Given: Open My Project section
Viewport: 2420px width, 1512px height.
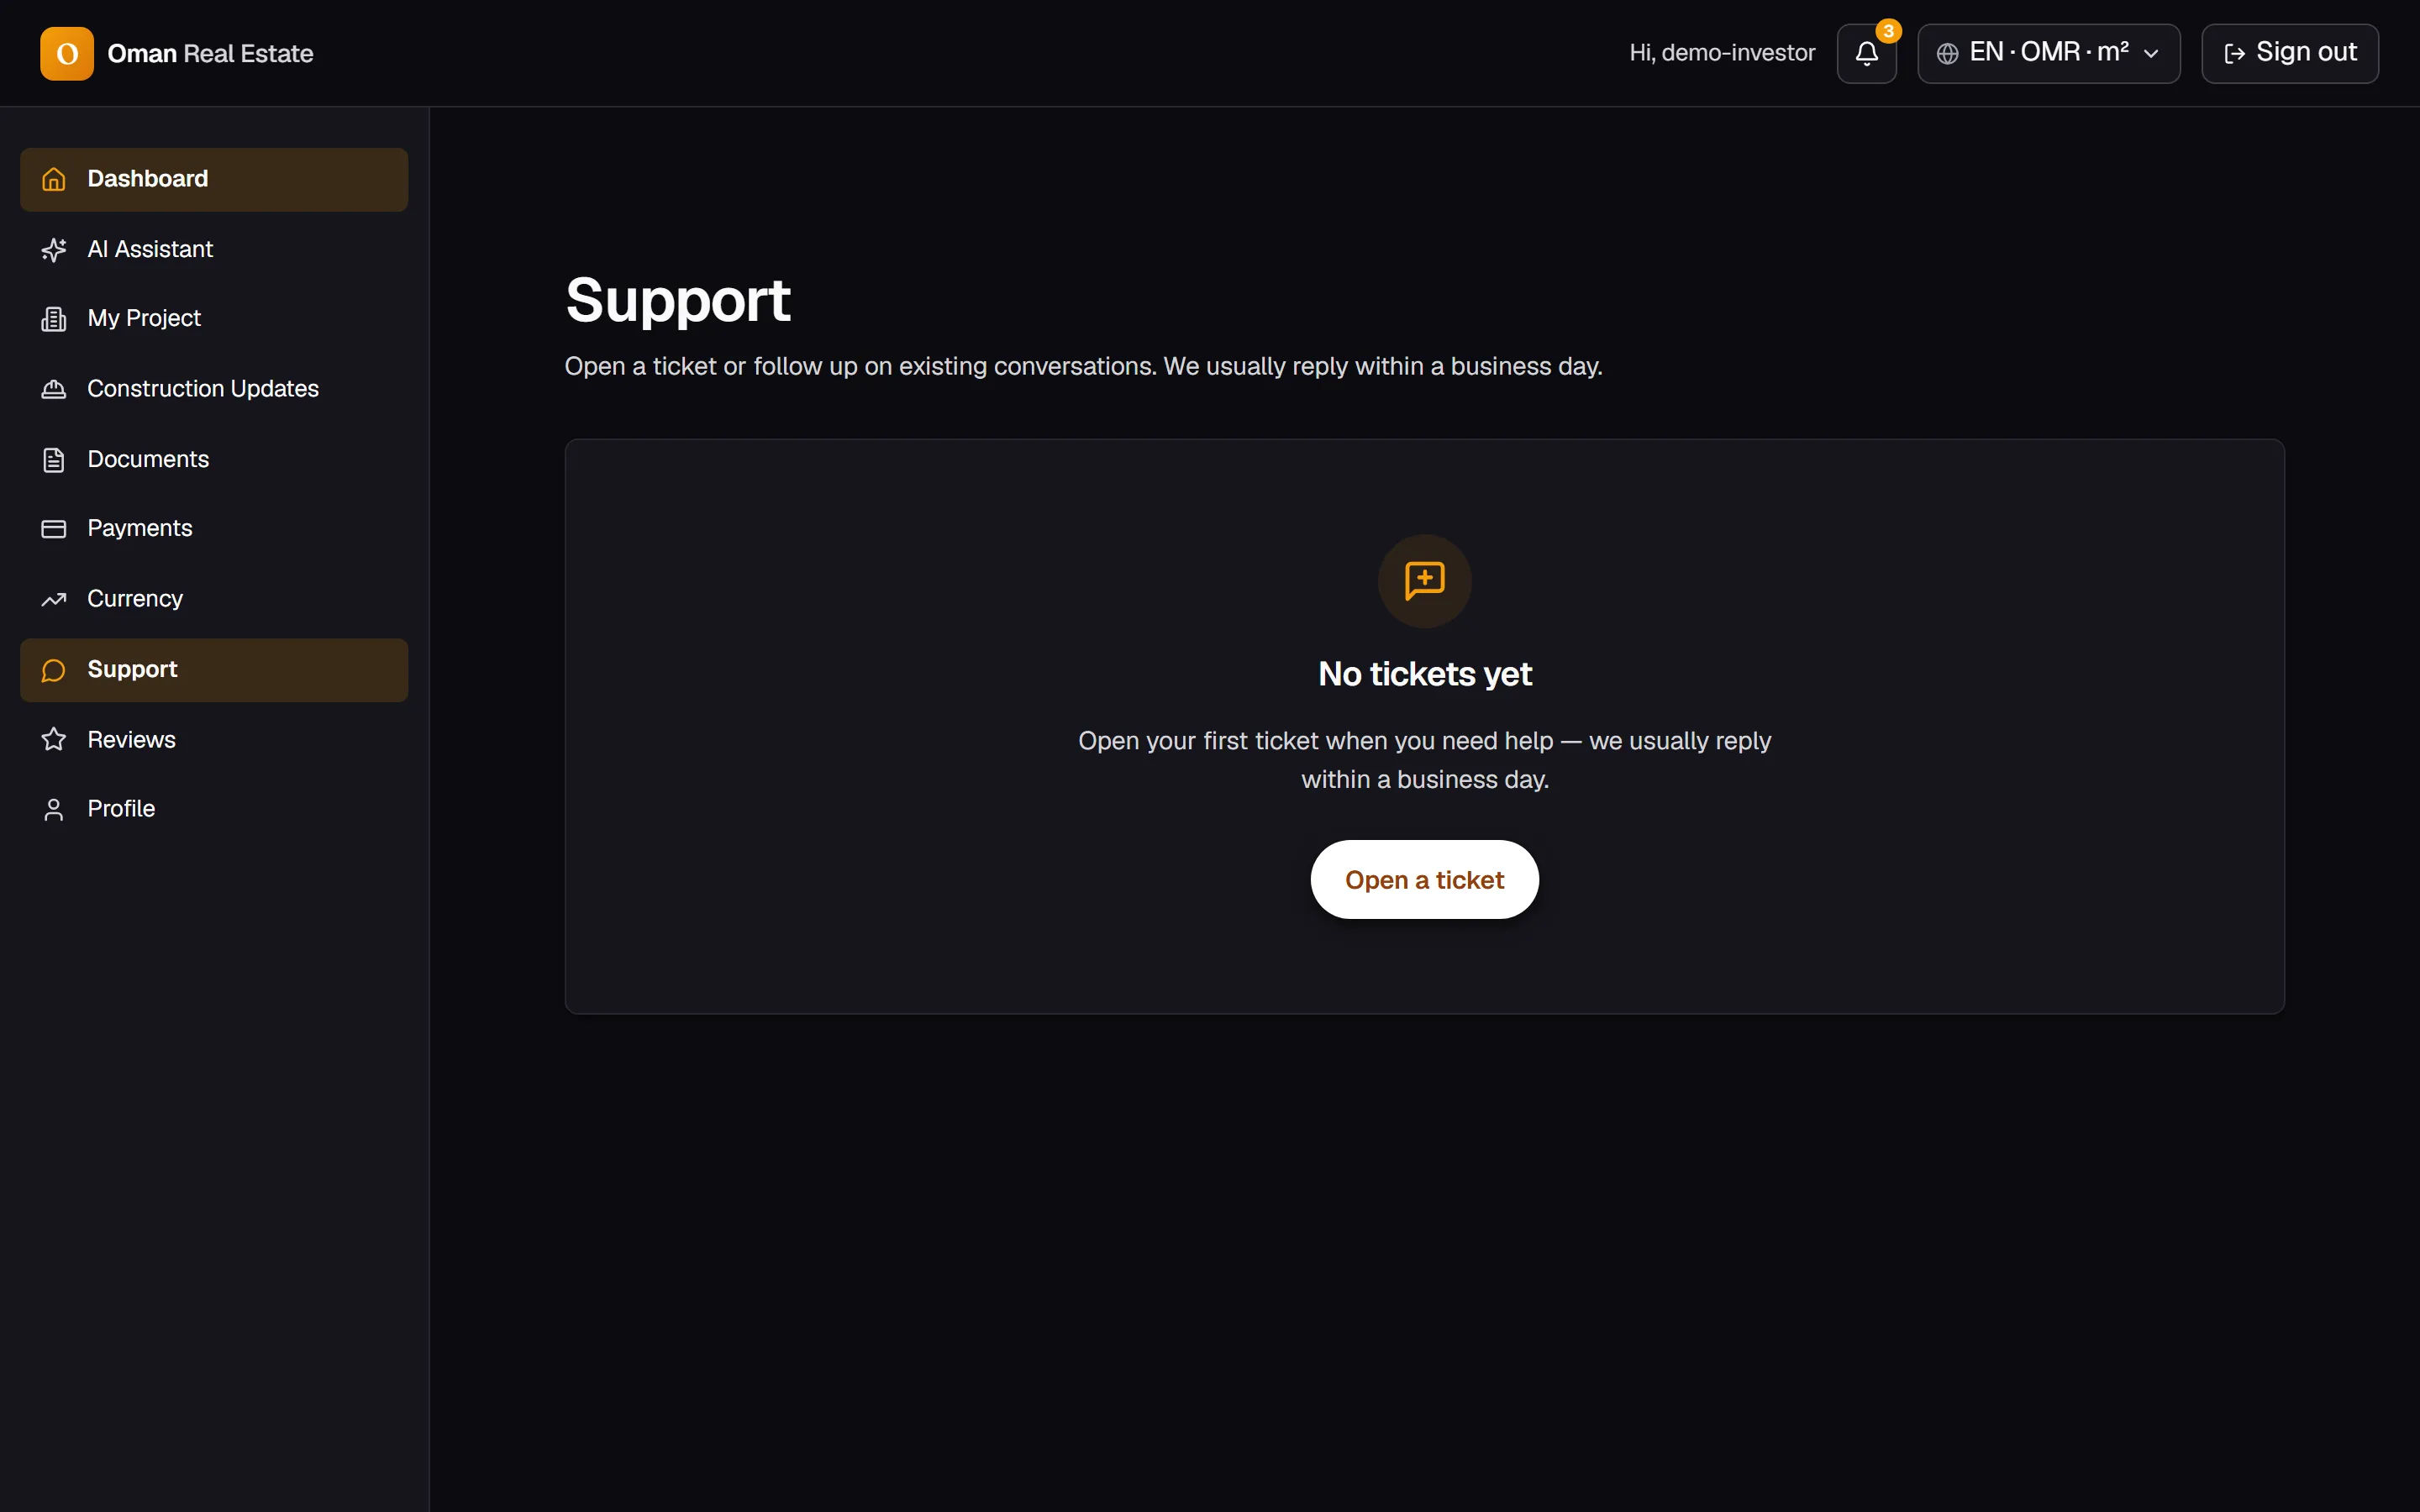Looking at the screenshot, I should tap(214, 319).
